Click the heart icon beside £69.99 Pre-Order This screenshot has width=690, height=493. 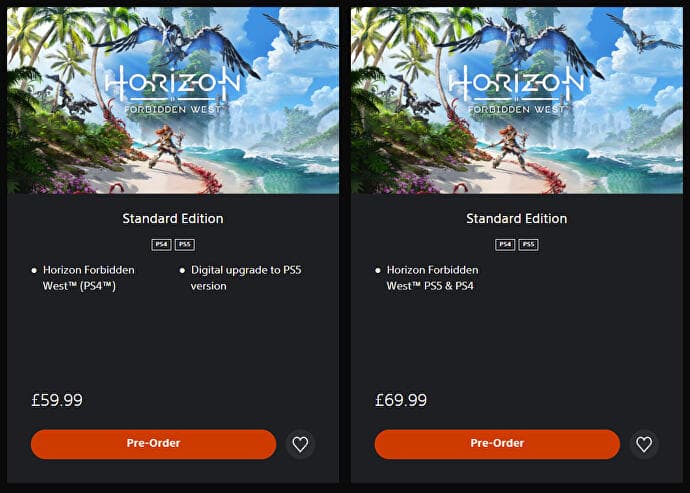[644, 444]
